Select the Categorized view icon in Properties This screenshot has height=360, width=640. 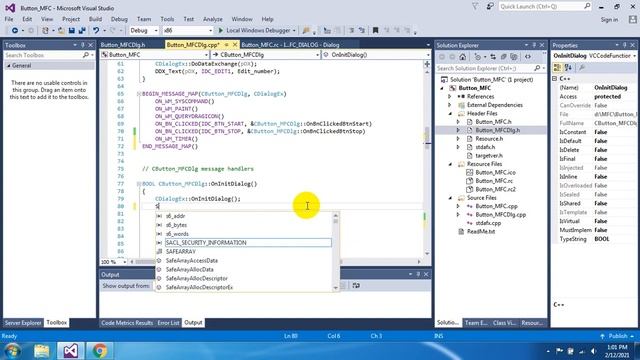(x=558, y=68)
